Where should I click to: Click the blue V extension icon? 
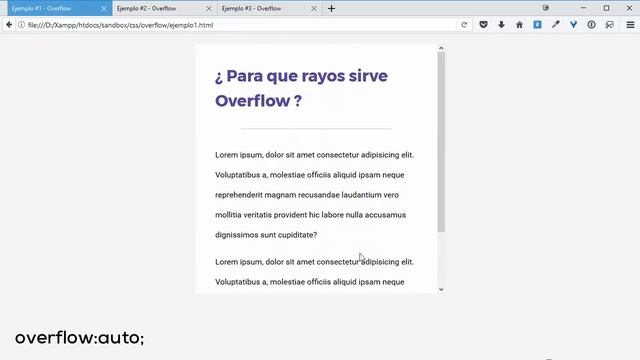point(573,25)
